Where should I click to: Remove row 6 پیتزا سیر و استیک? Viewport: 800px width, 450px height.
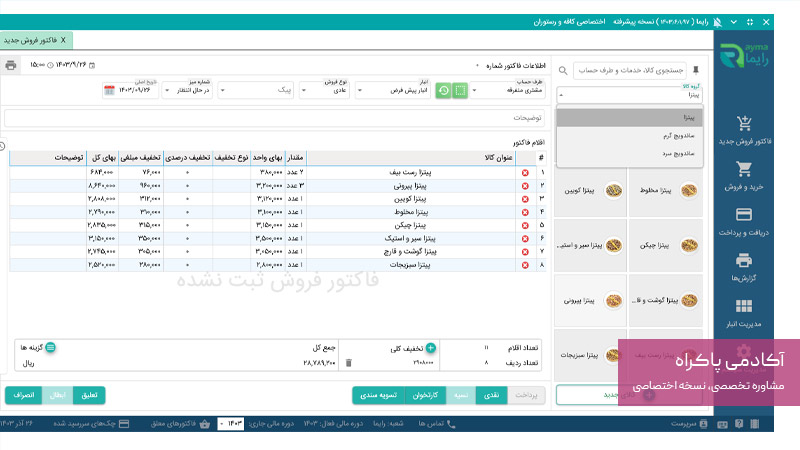coord(525,239)
